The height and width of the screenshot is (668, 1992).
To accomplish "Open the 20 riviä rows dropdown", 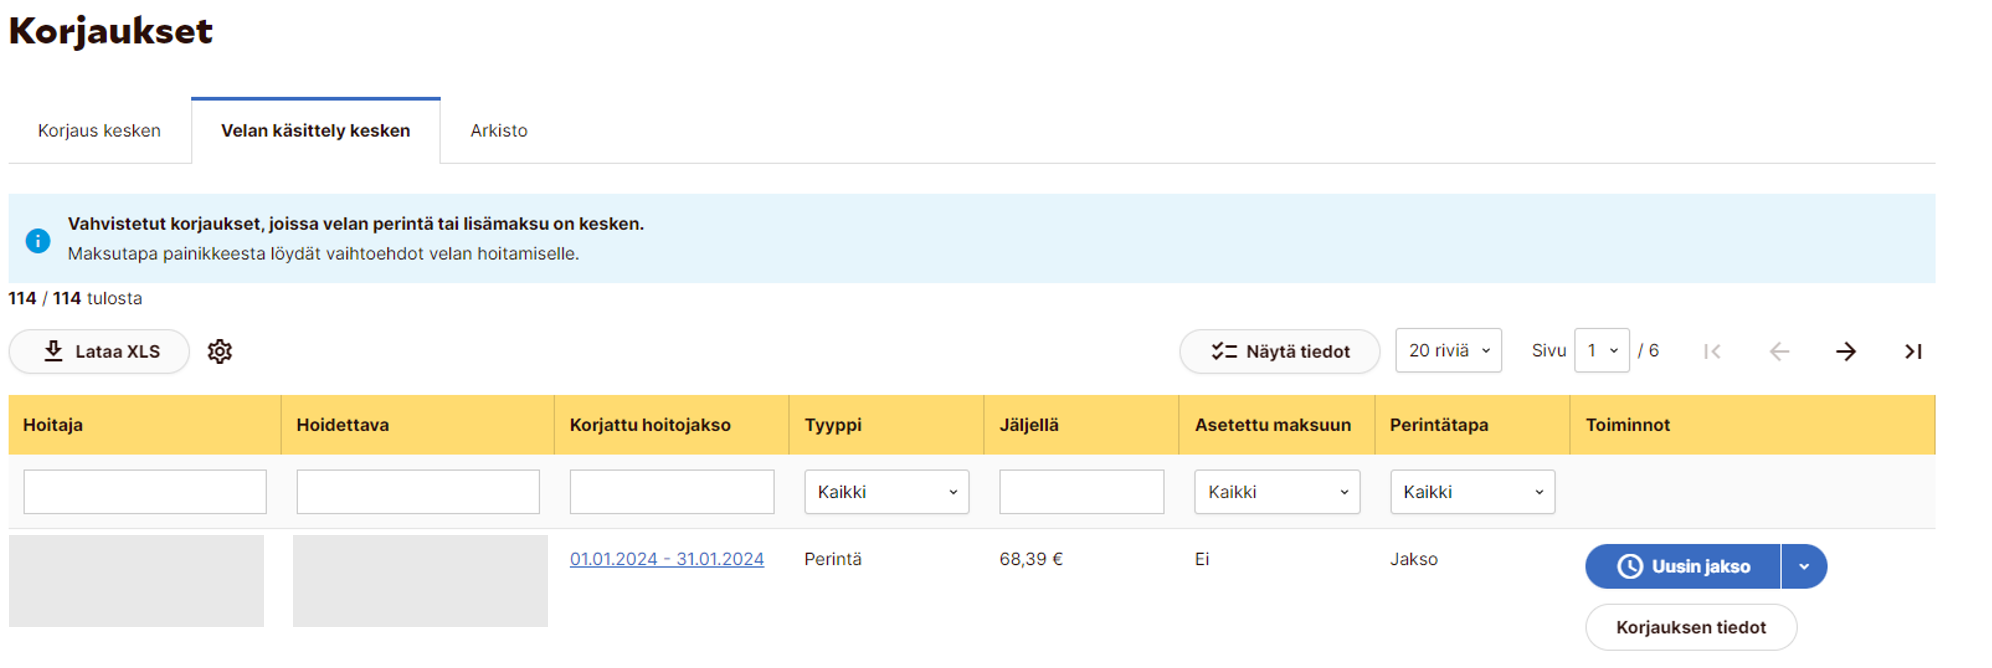I will tap(1448, 351).
